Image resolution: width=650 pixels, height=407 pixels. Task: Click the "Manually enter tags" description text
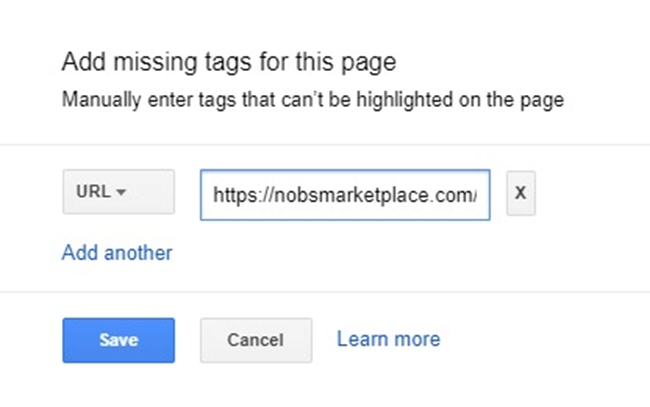click(313, 99)
